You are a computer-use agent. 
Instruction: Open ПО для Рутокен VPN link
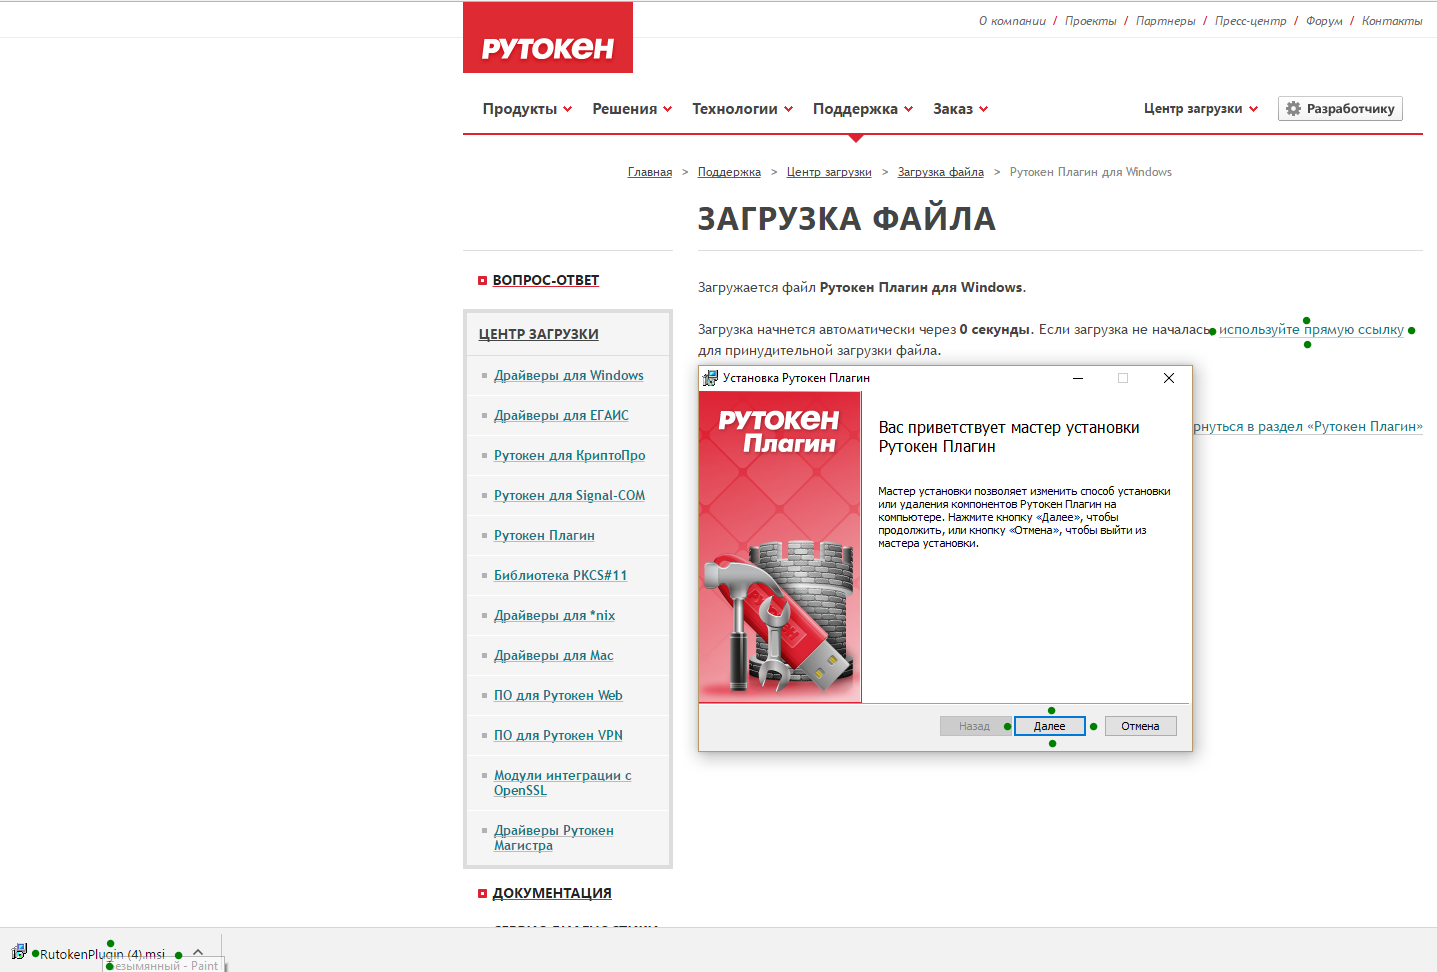(558, 735)
